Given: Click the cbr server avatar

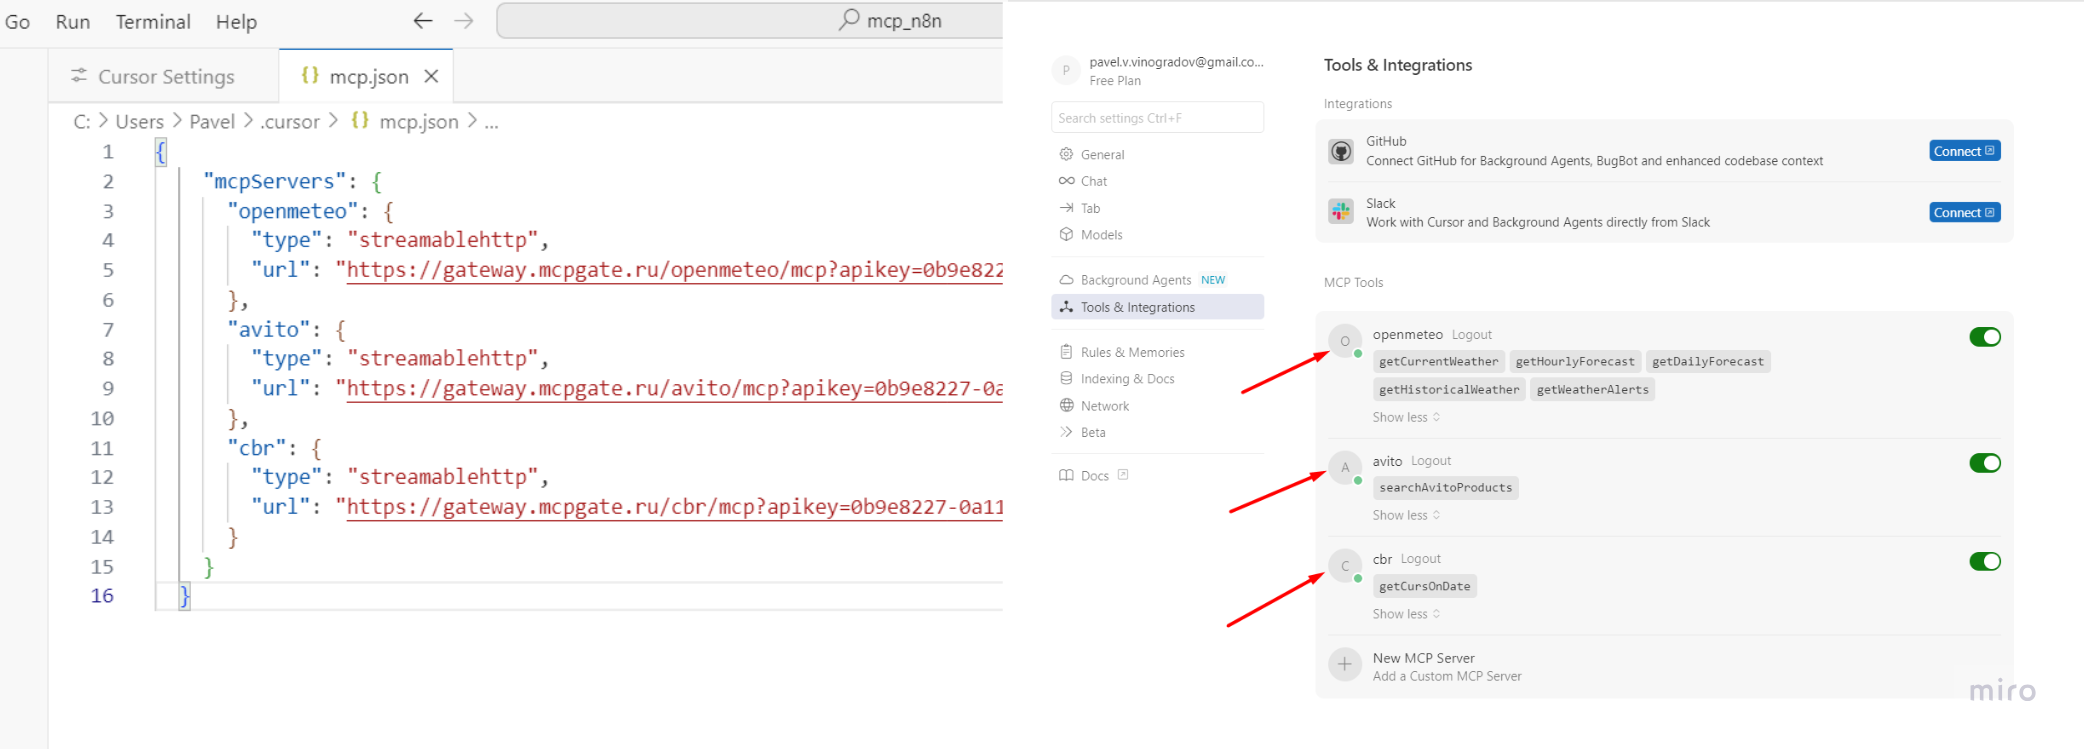Looking at the screenshot, I should [1345, 565].
